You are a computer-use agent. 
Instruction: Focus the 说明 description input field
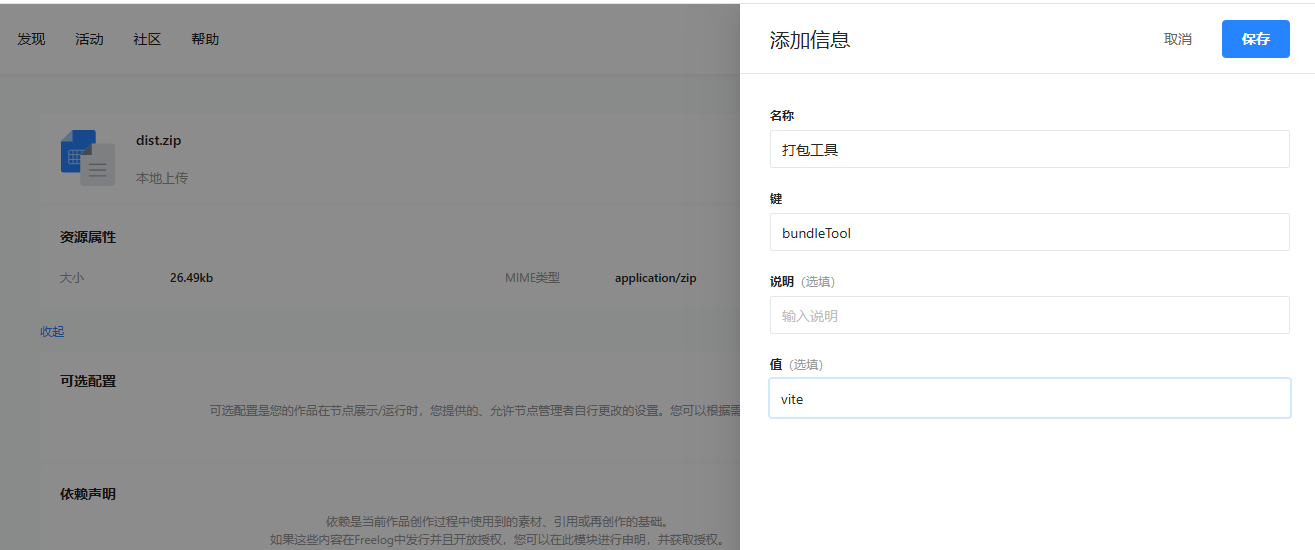click(x=1030, y=315)
